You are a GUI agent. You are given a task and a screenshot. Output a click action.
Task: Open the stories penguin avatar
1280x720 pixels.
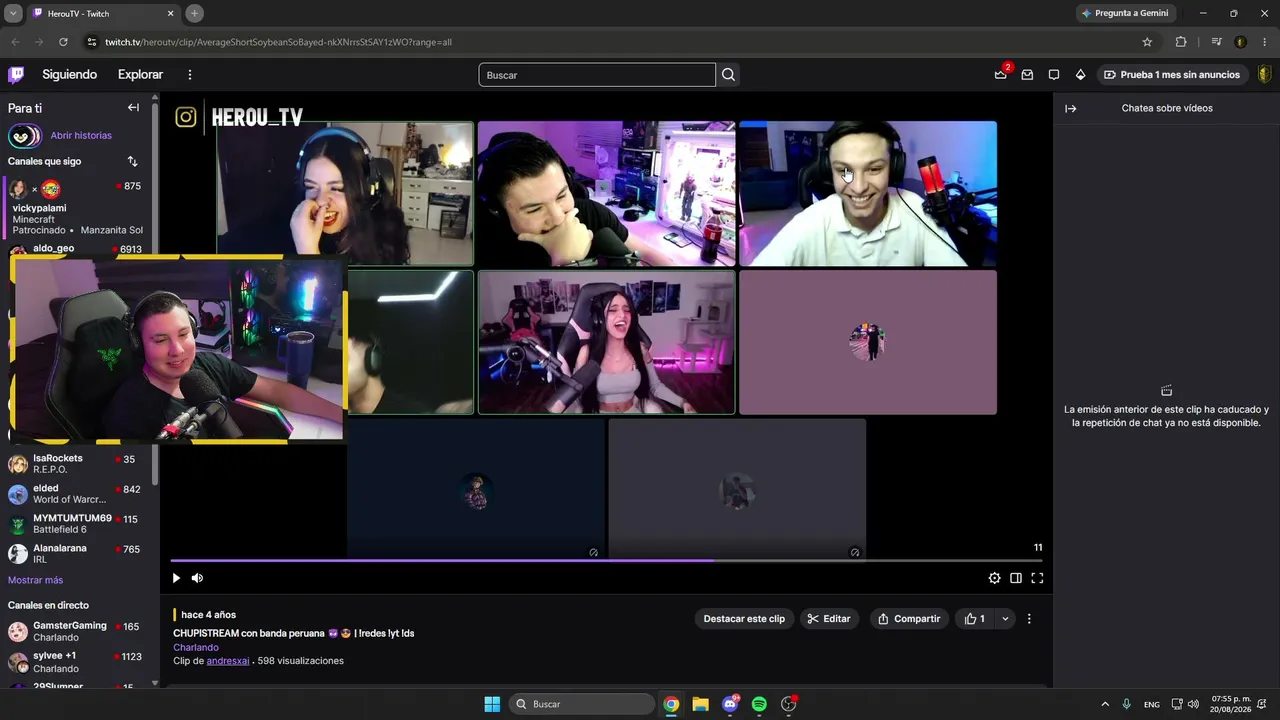click(x=24, y=136)
